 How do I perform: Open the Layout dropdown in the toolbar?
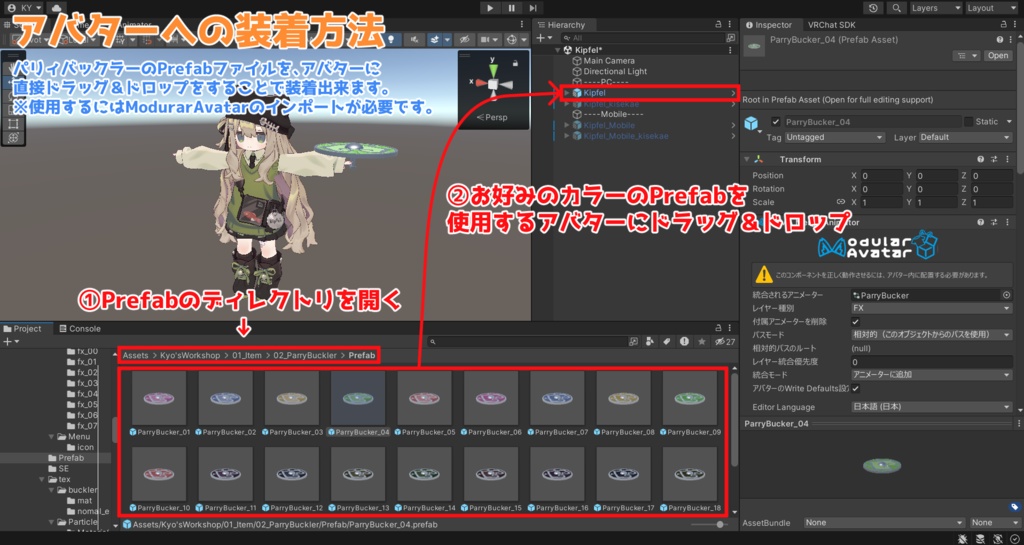point(991,8)
